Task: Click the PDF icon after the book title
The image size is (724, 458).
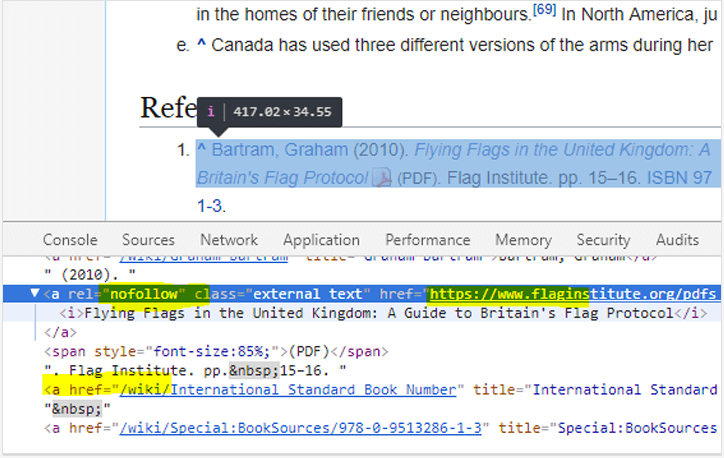Action: coord(381,179)
